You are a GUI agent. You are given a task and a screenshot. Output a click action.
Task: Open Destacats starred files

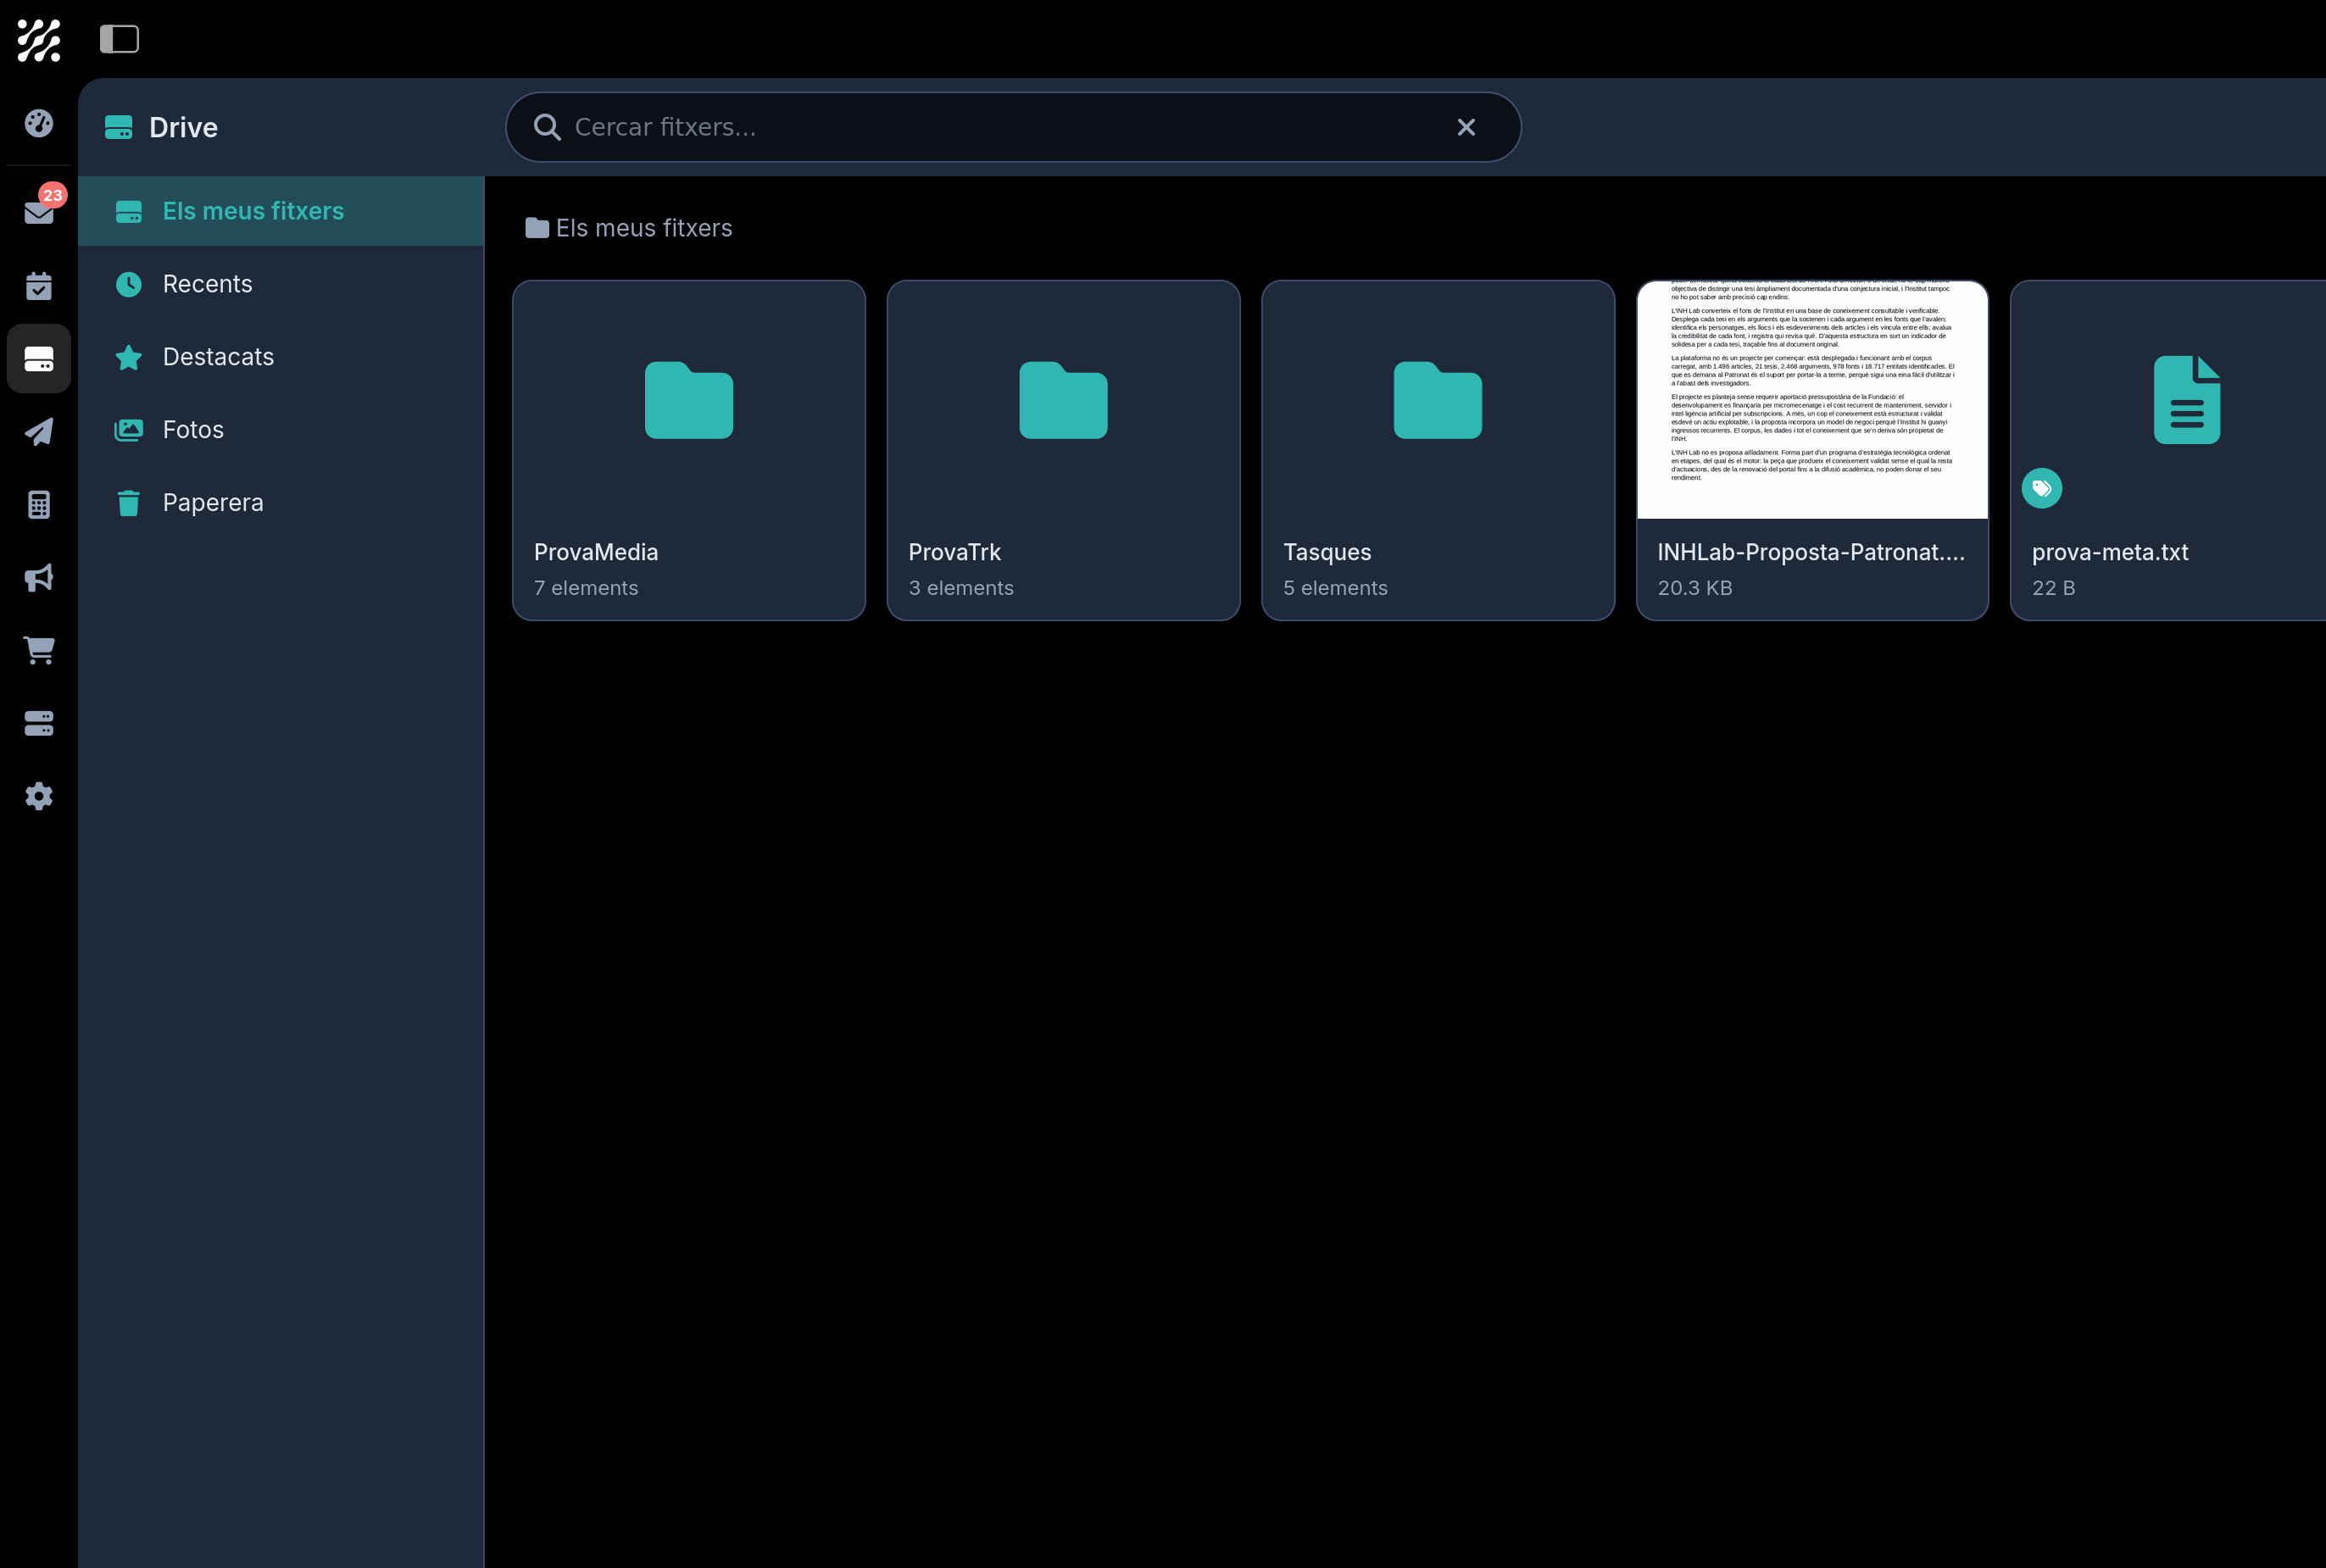pyautogui.click(x=281, y=357)
